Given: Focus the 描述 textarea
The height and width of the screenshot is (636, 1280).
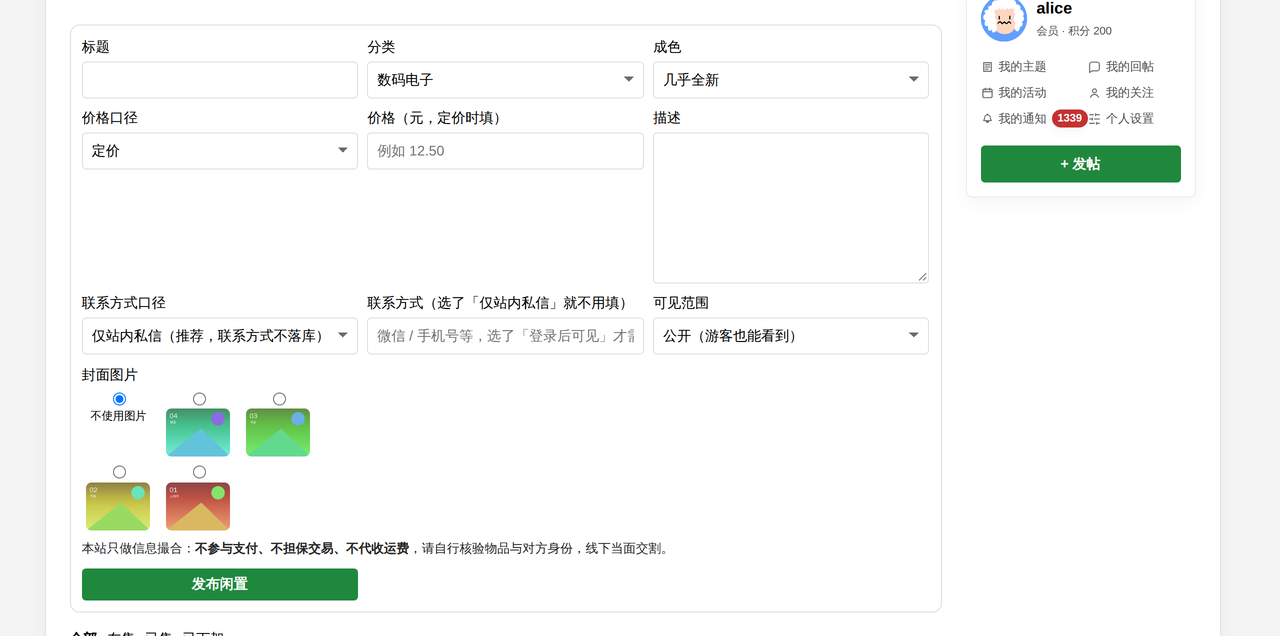Looking at the screenshot, I should [791, 208].
